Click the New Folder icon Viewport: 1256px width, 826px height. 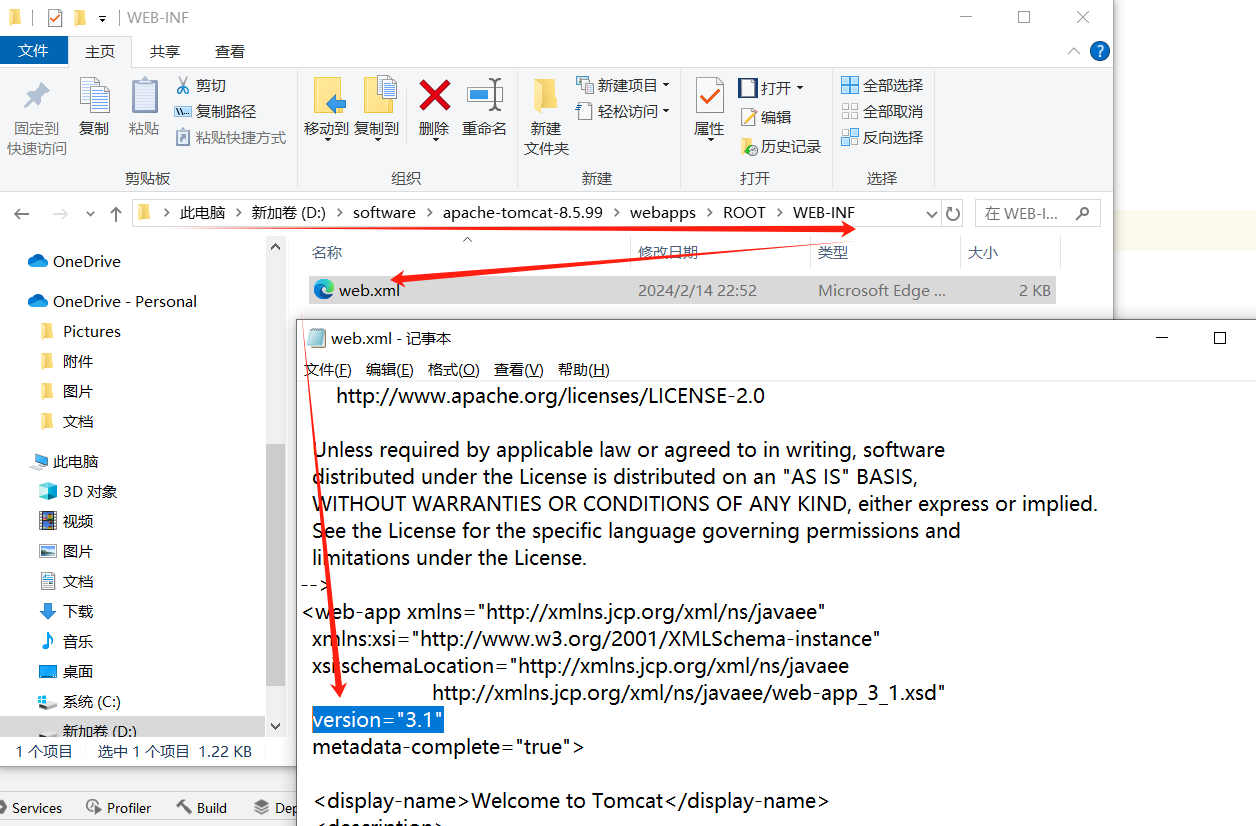(546, 96)
